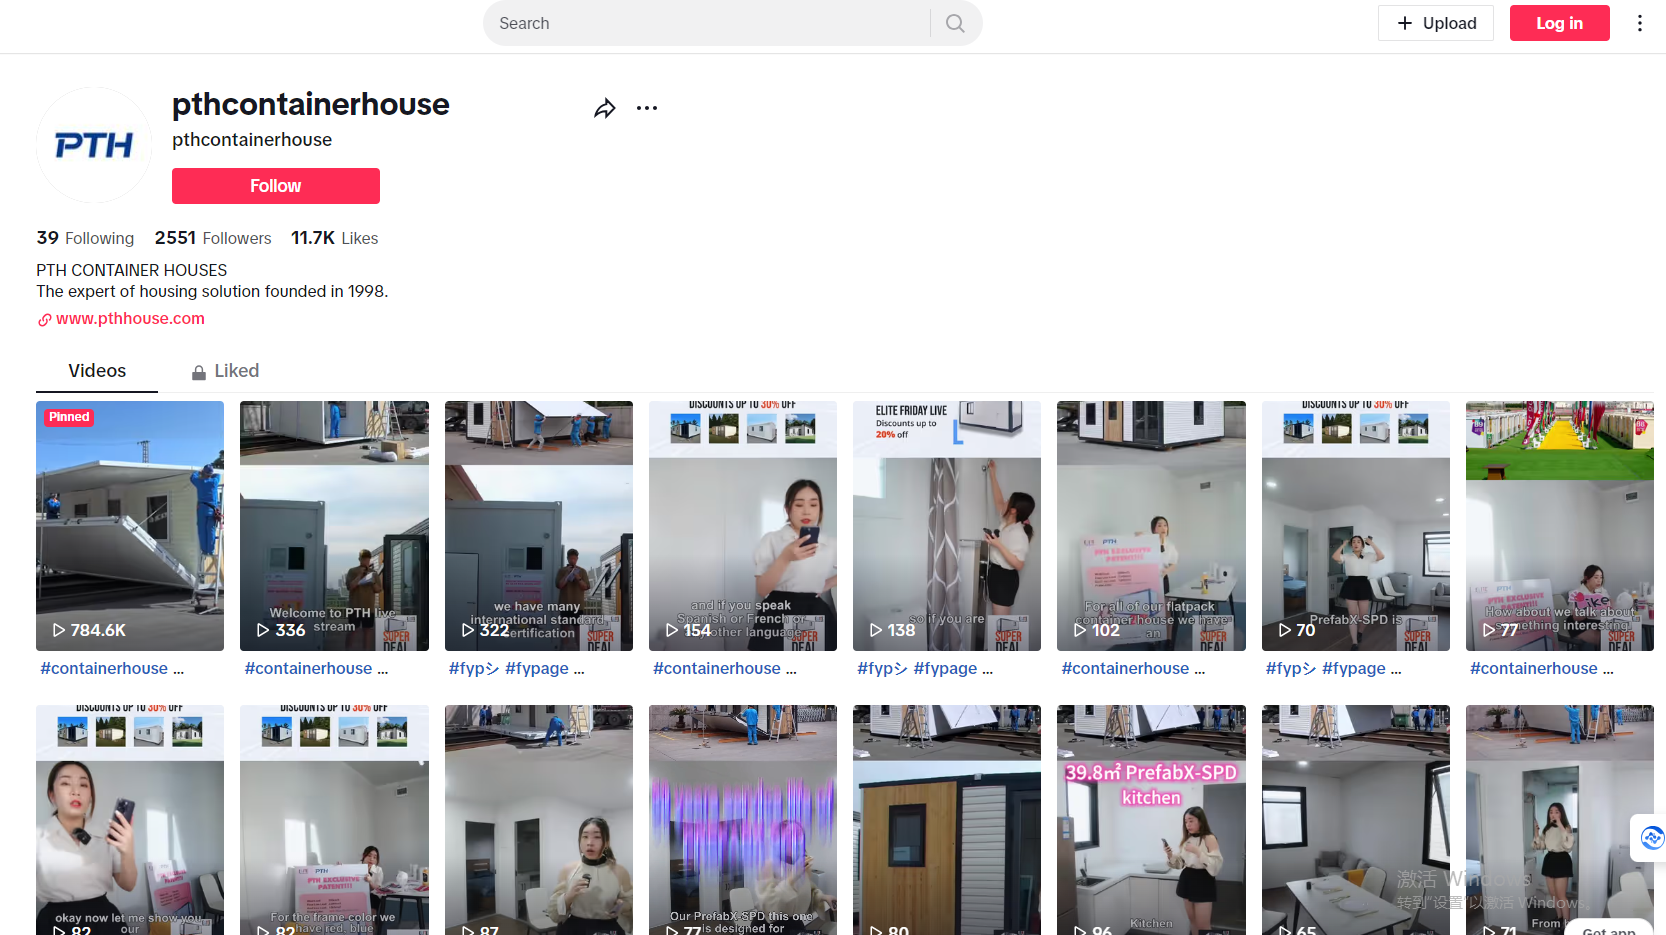
Task: Open the three-dot menu beside Log in
Action: pos(1640,23)
